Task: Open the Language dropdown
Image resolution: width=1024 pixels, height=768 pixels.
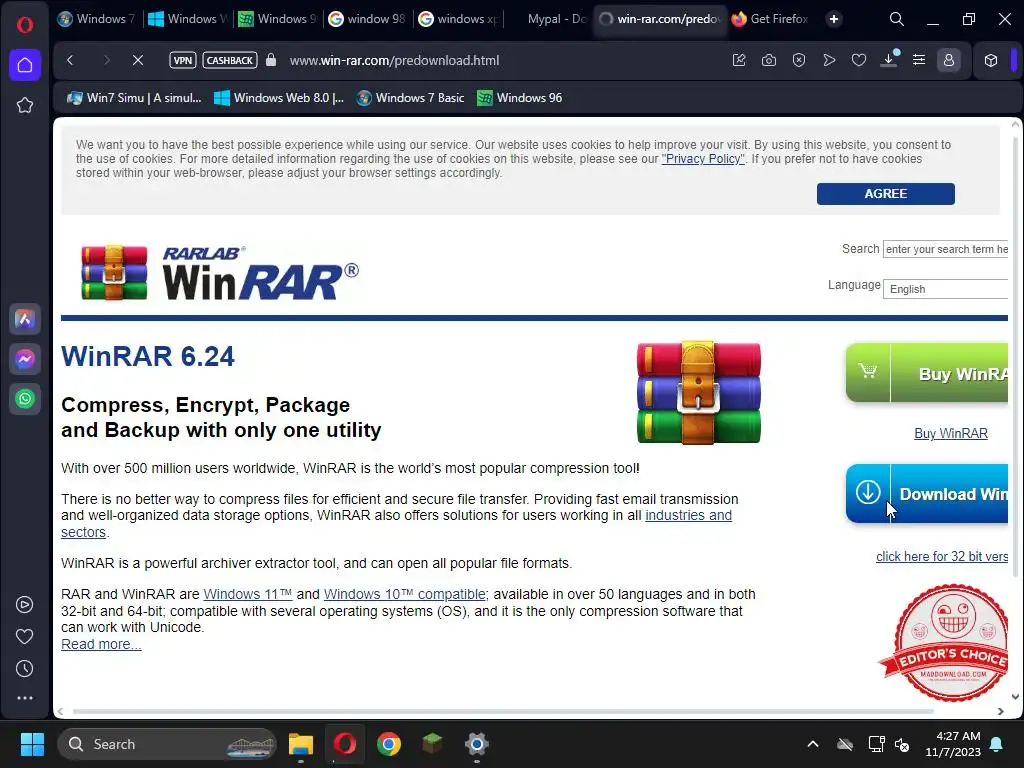Action: point(946,289)
